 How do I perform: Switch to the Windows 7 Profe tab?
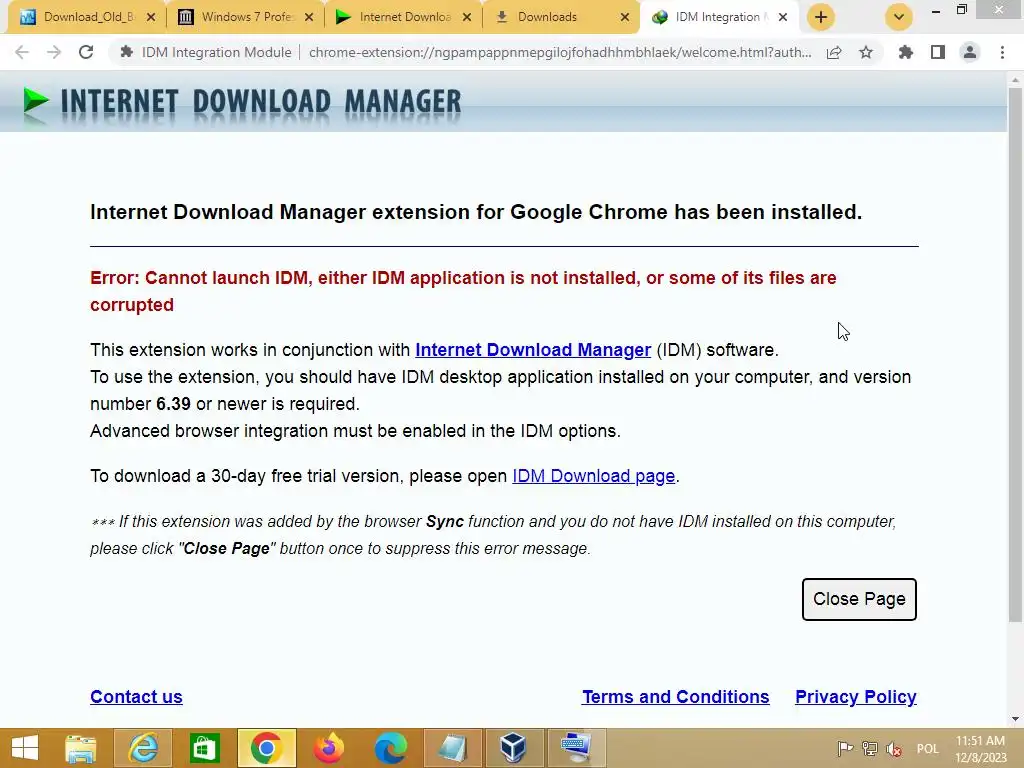(246, 17)
